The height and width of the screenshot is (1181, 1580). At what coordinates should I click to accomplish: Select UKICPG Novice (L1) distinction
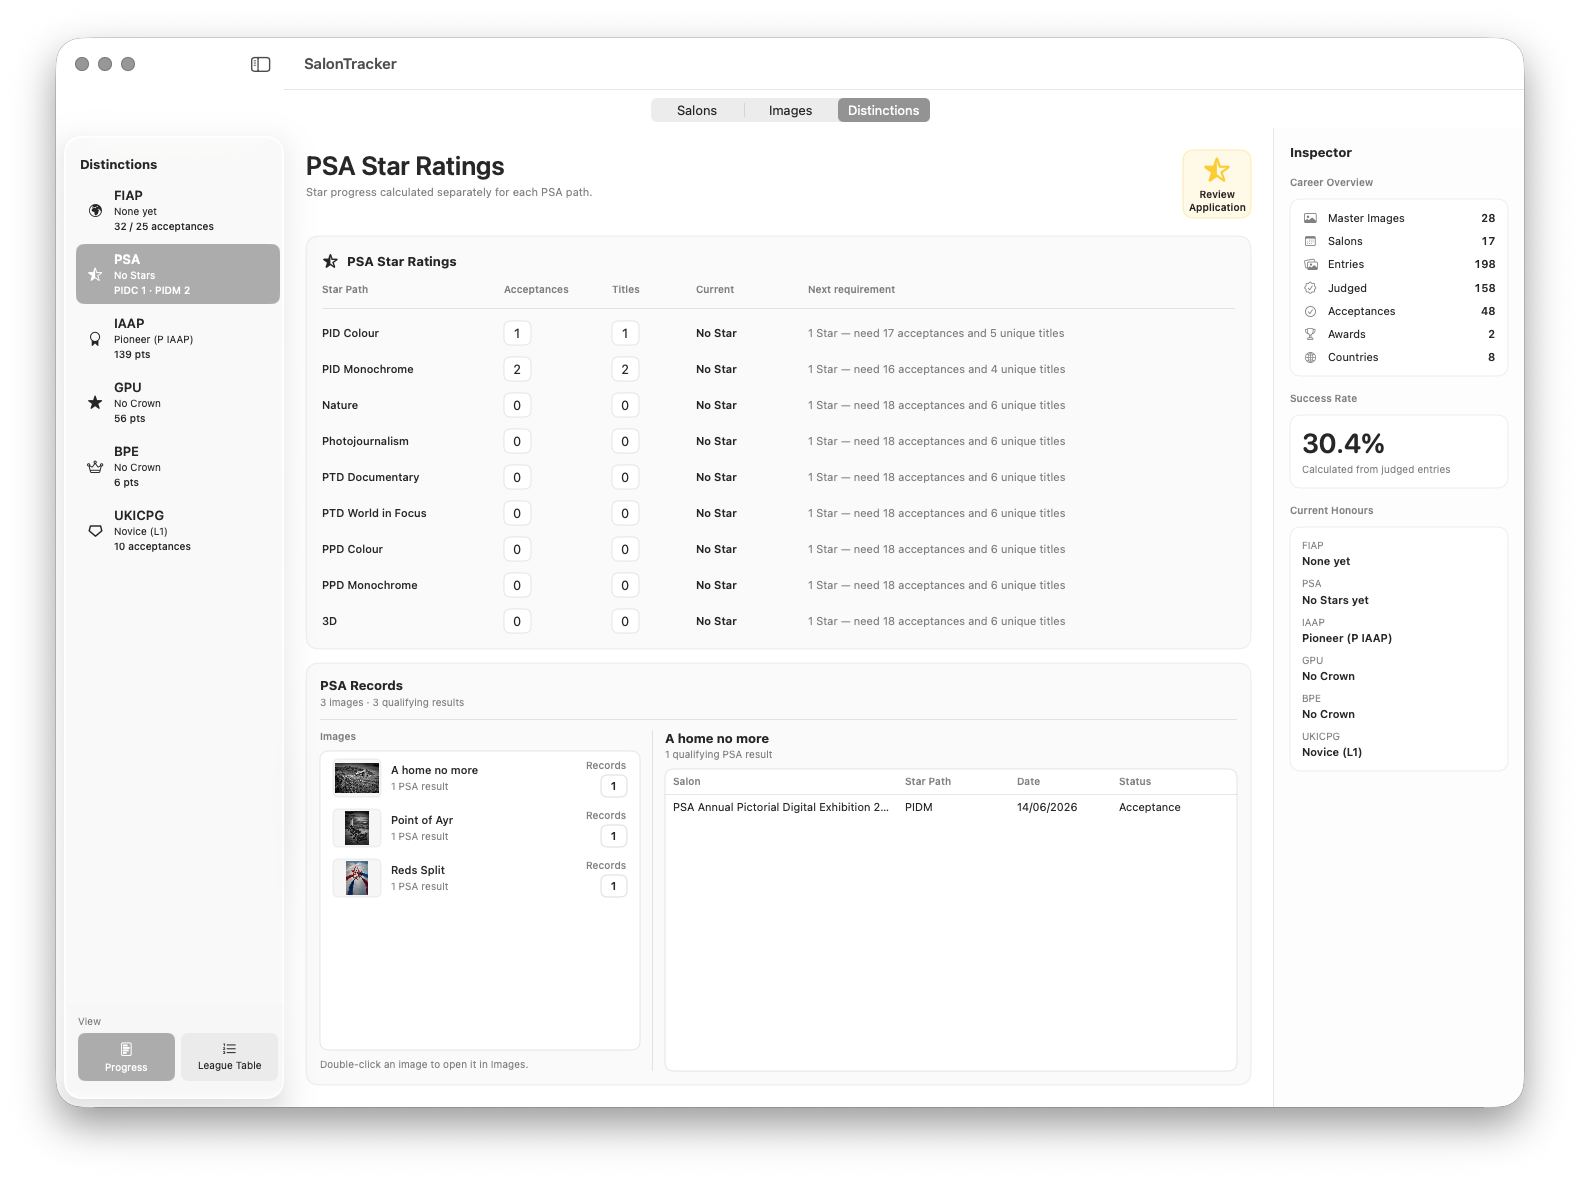178,530
